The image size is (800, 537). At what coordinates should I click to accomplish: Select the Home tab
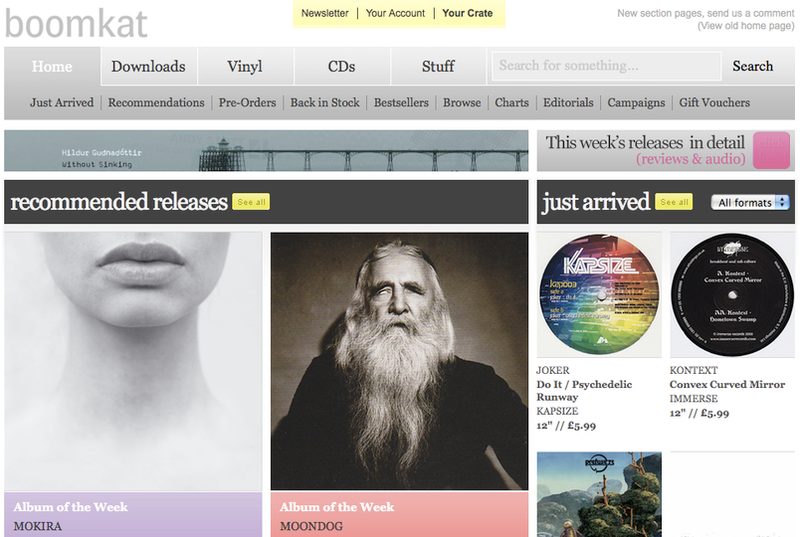(x=52, y=66)
